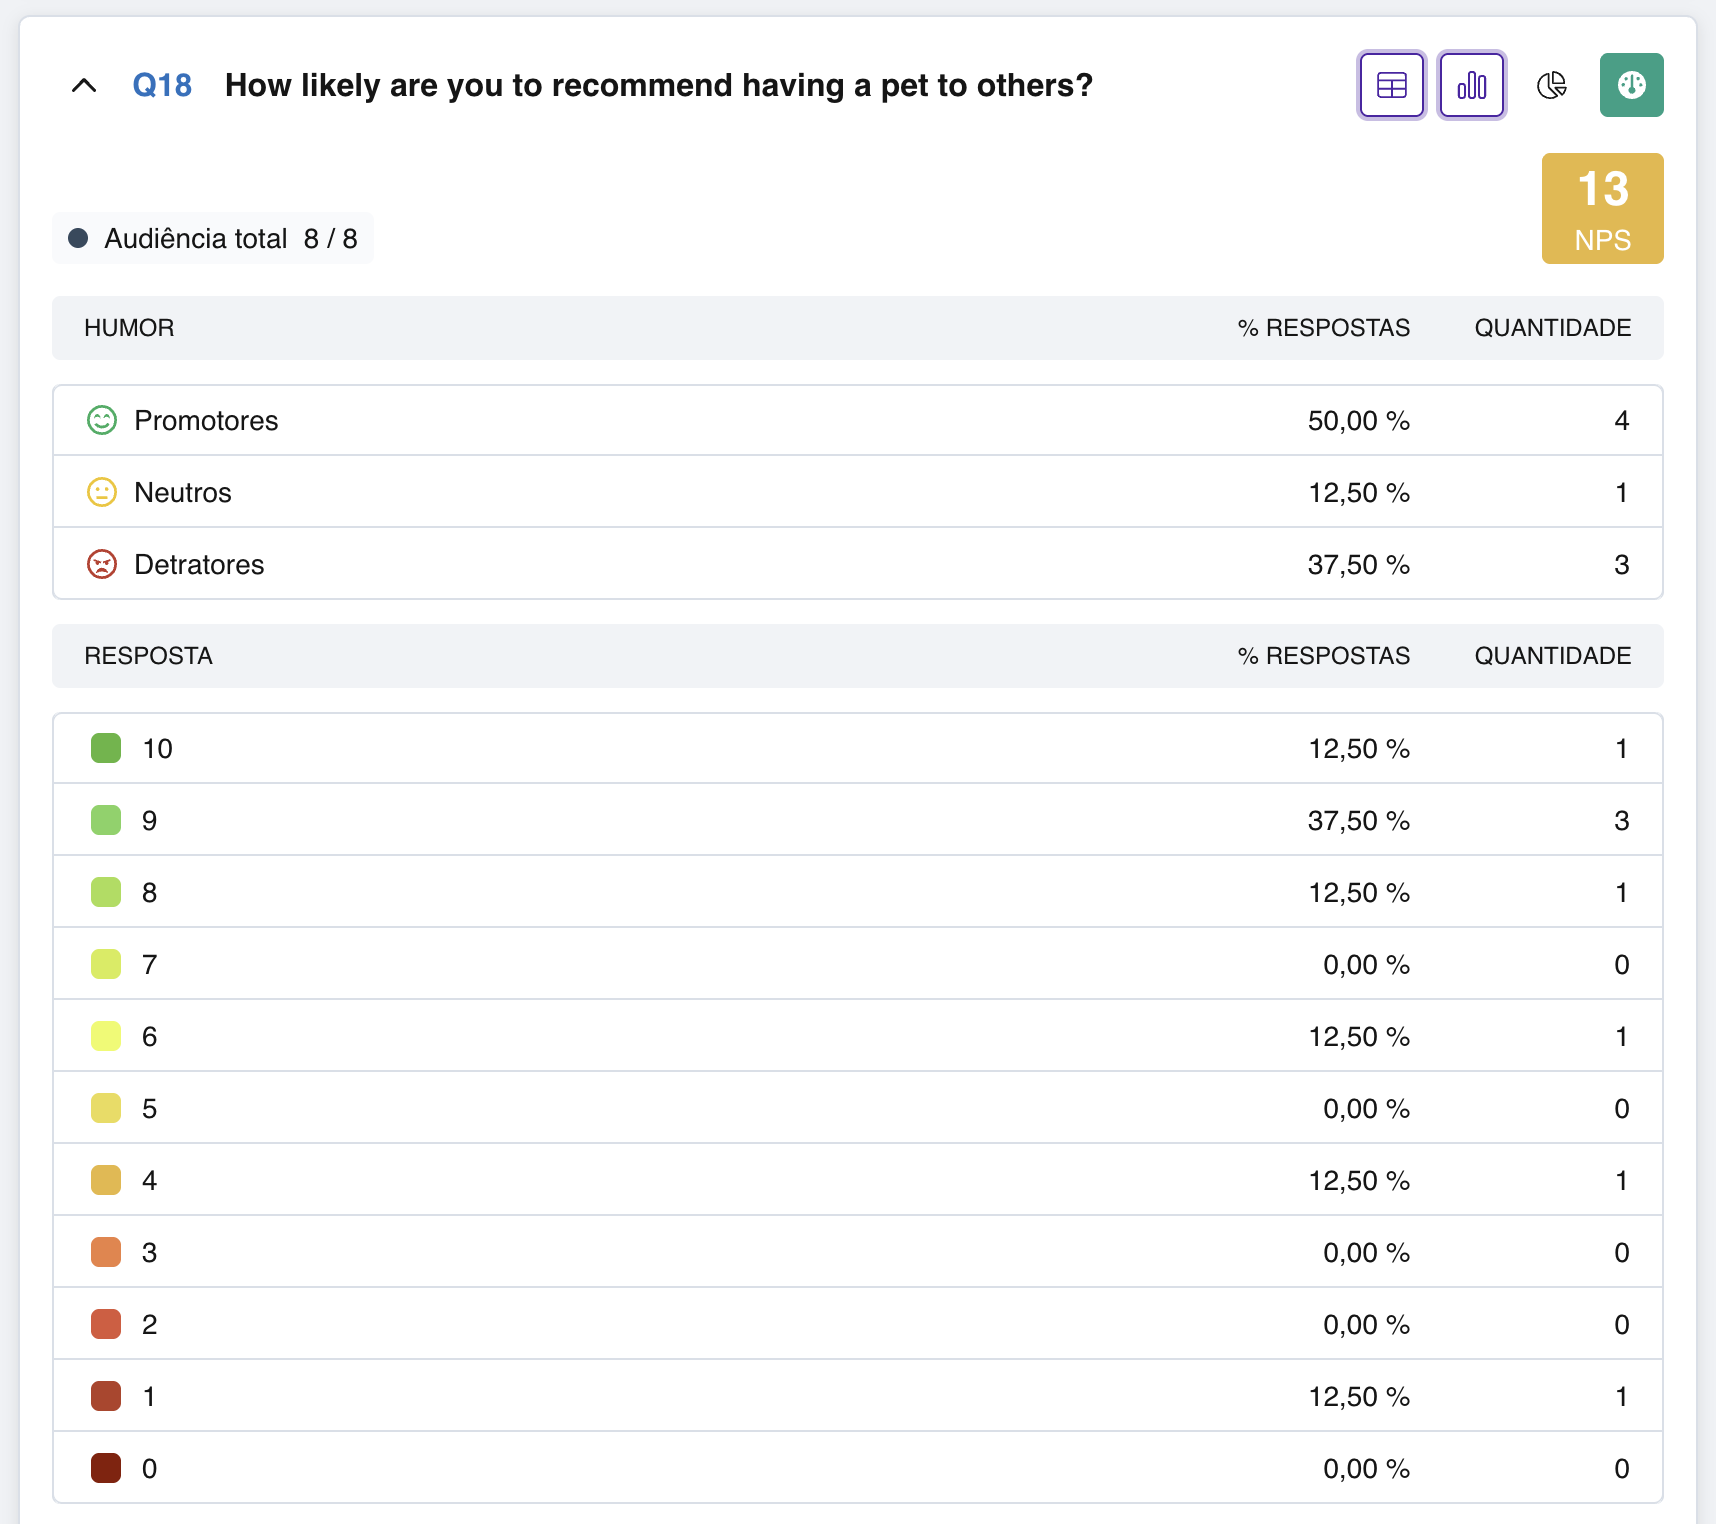1716x1524 pixels.
Task: Click the light green swatch for score 9
Action: (106, 820)
